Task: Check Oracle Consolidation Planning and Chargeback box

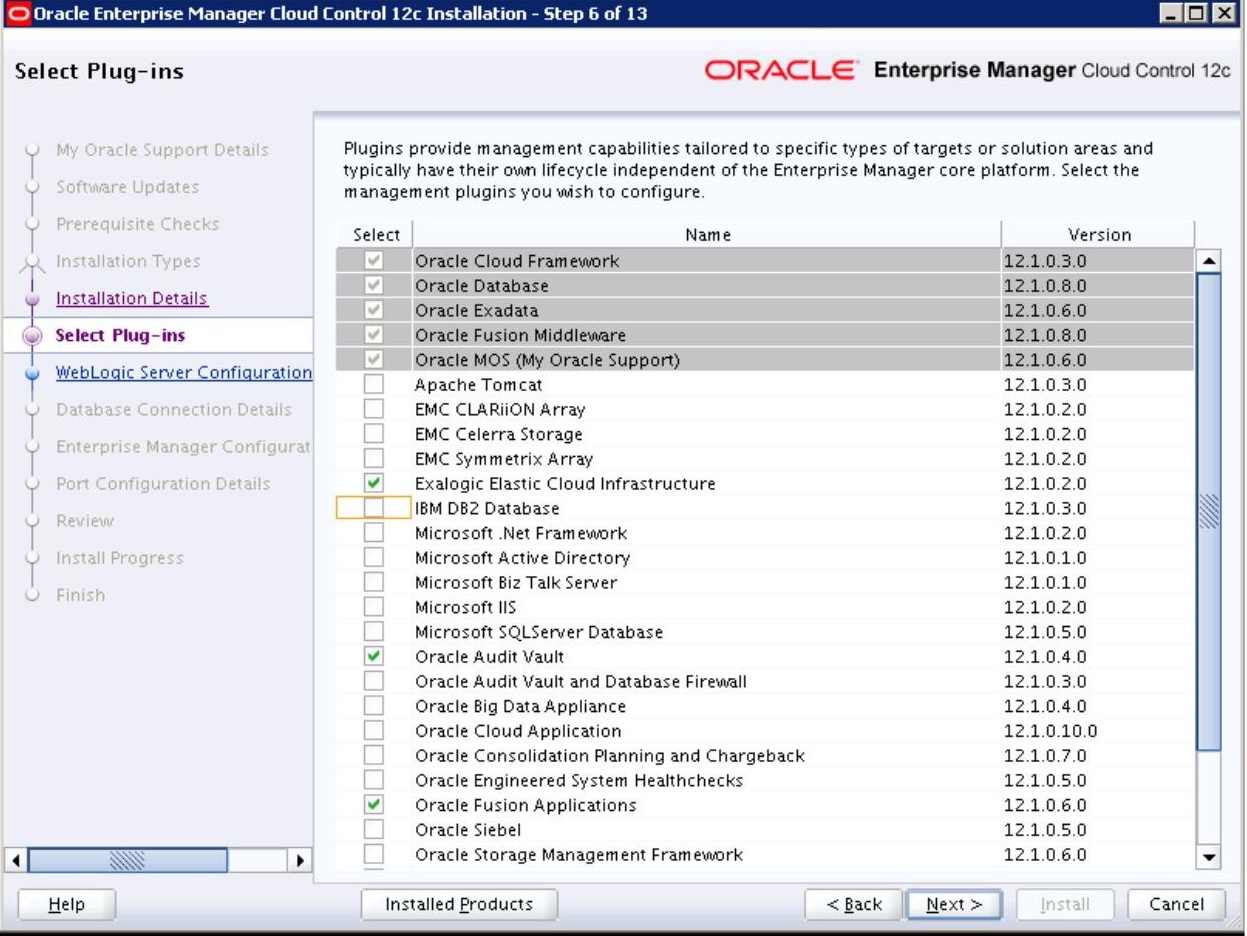Action: tap(373, 755)
